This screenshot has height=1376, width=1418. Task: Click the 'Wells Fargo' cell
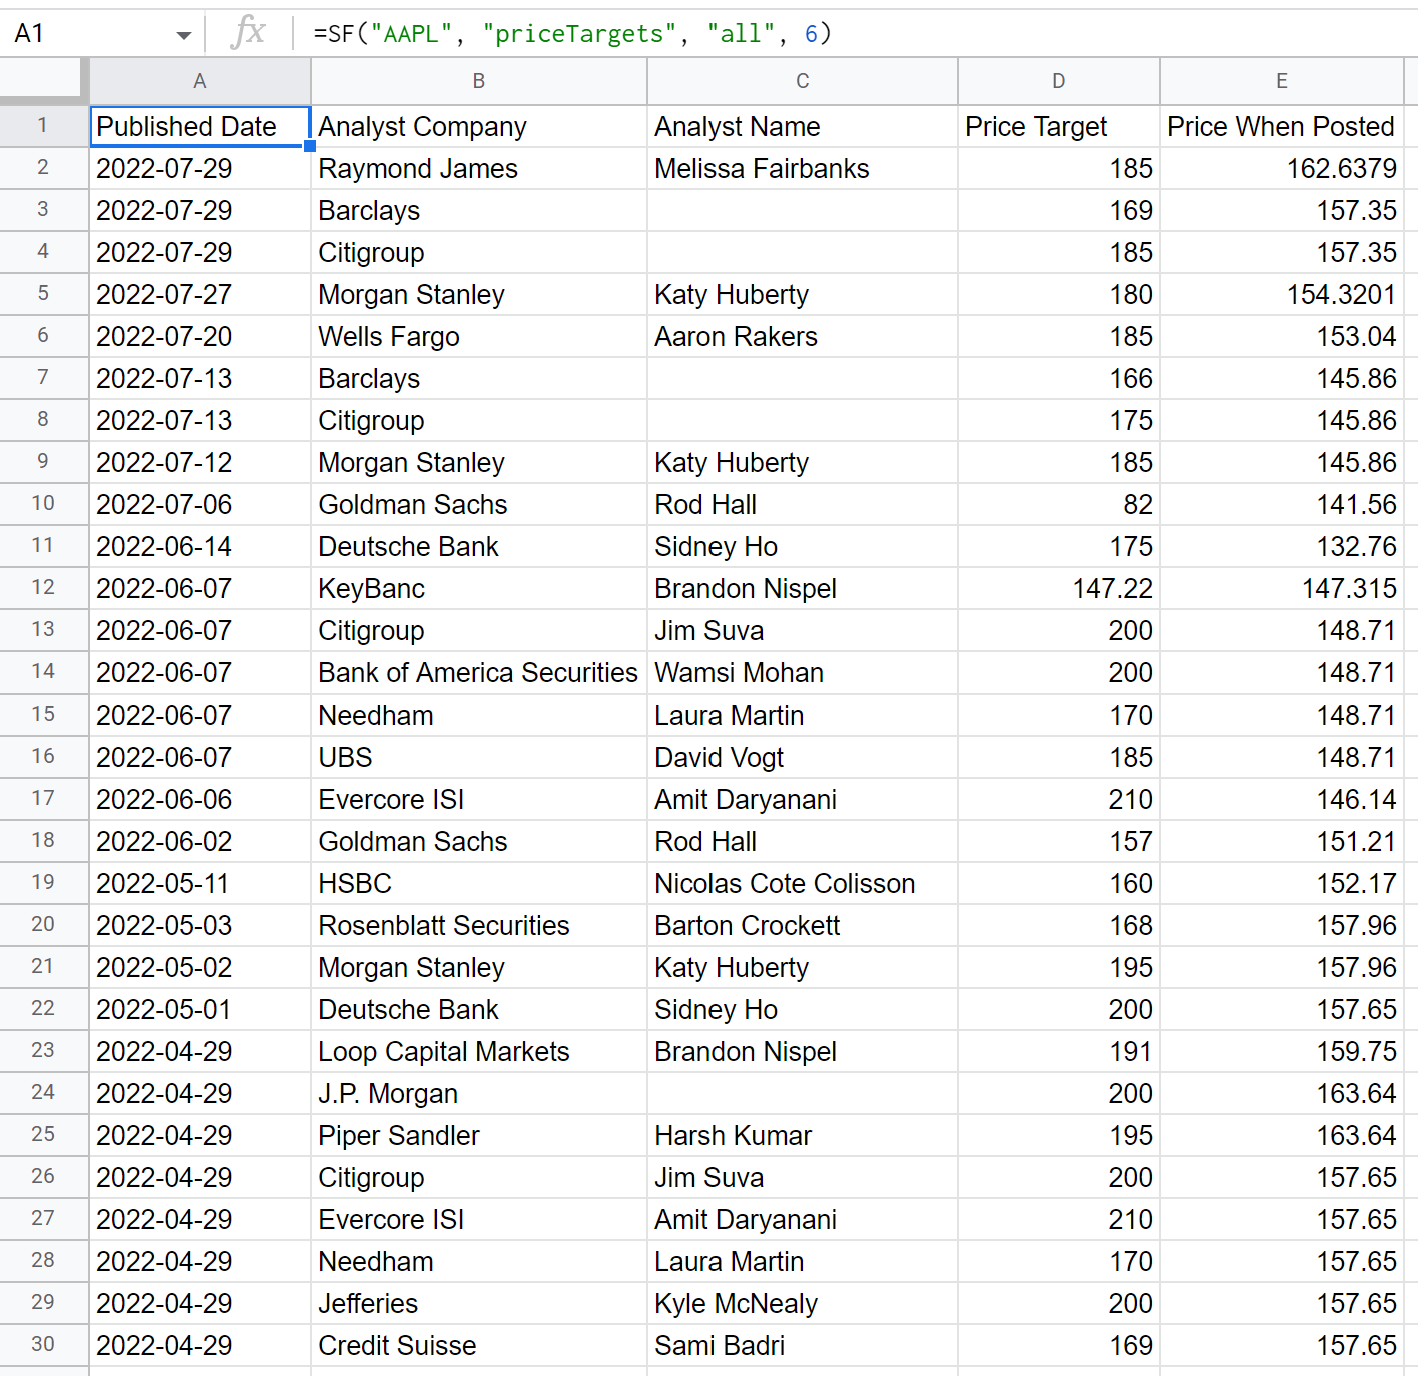click(x=479, y=337)
